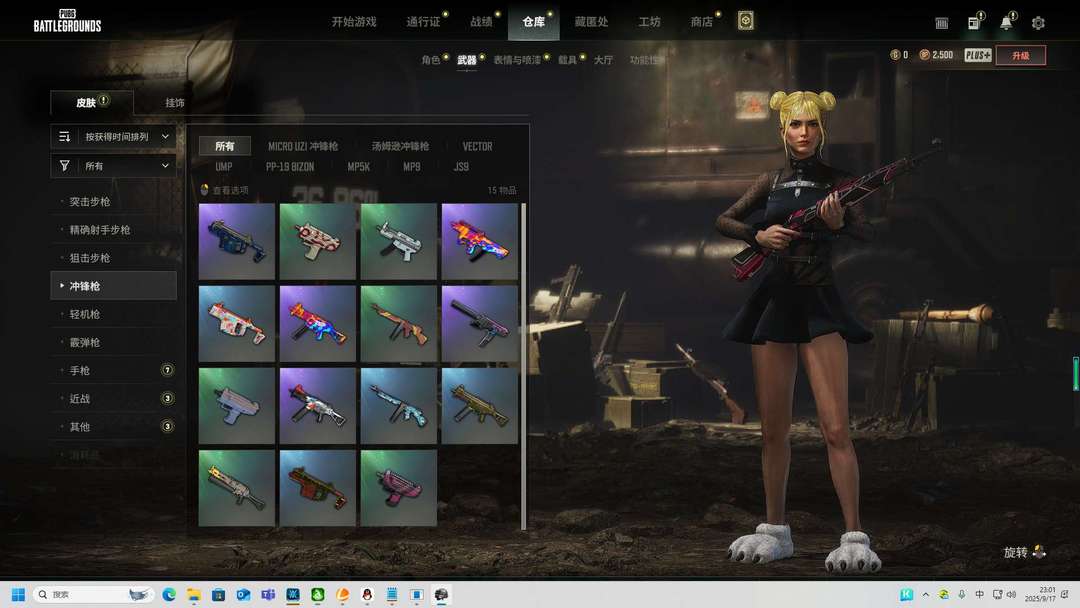
Task: Open the 表情与喷漆 sub-tab
Action: point(517,60)
